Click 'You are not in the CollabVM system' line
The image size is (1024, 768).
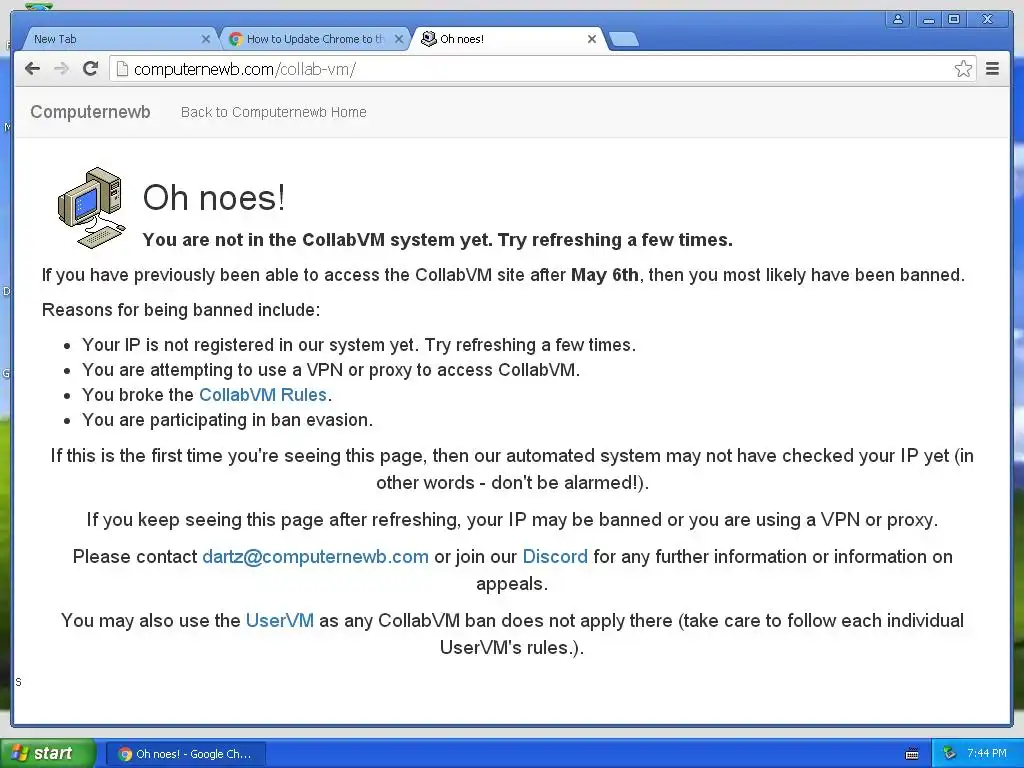[438, 240]
